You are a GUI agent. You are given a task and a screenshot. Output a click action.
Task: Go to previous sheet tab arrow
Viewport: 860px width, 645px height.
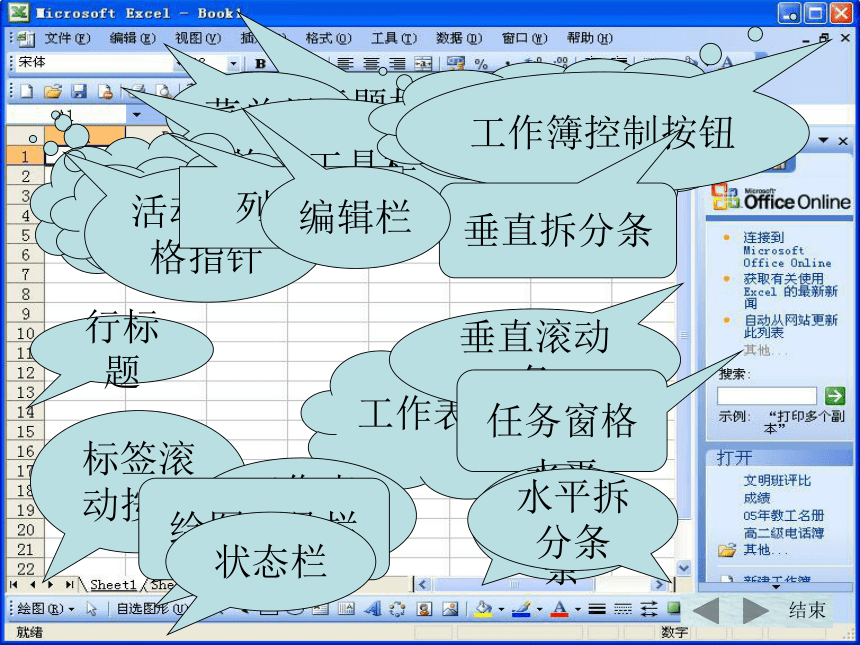(x=32, y=585)
